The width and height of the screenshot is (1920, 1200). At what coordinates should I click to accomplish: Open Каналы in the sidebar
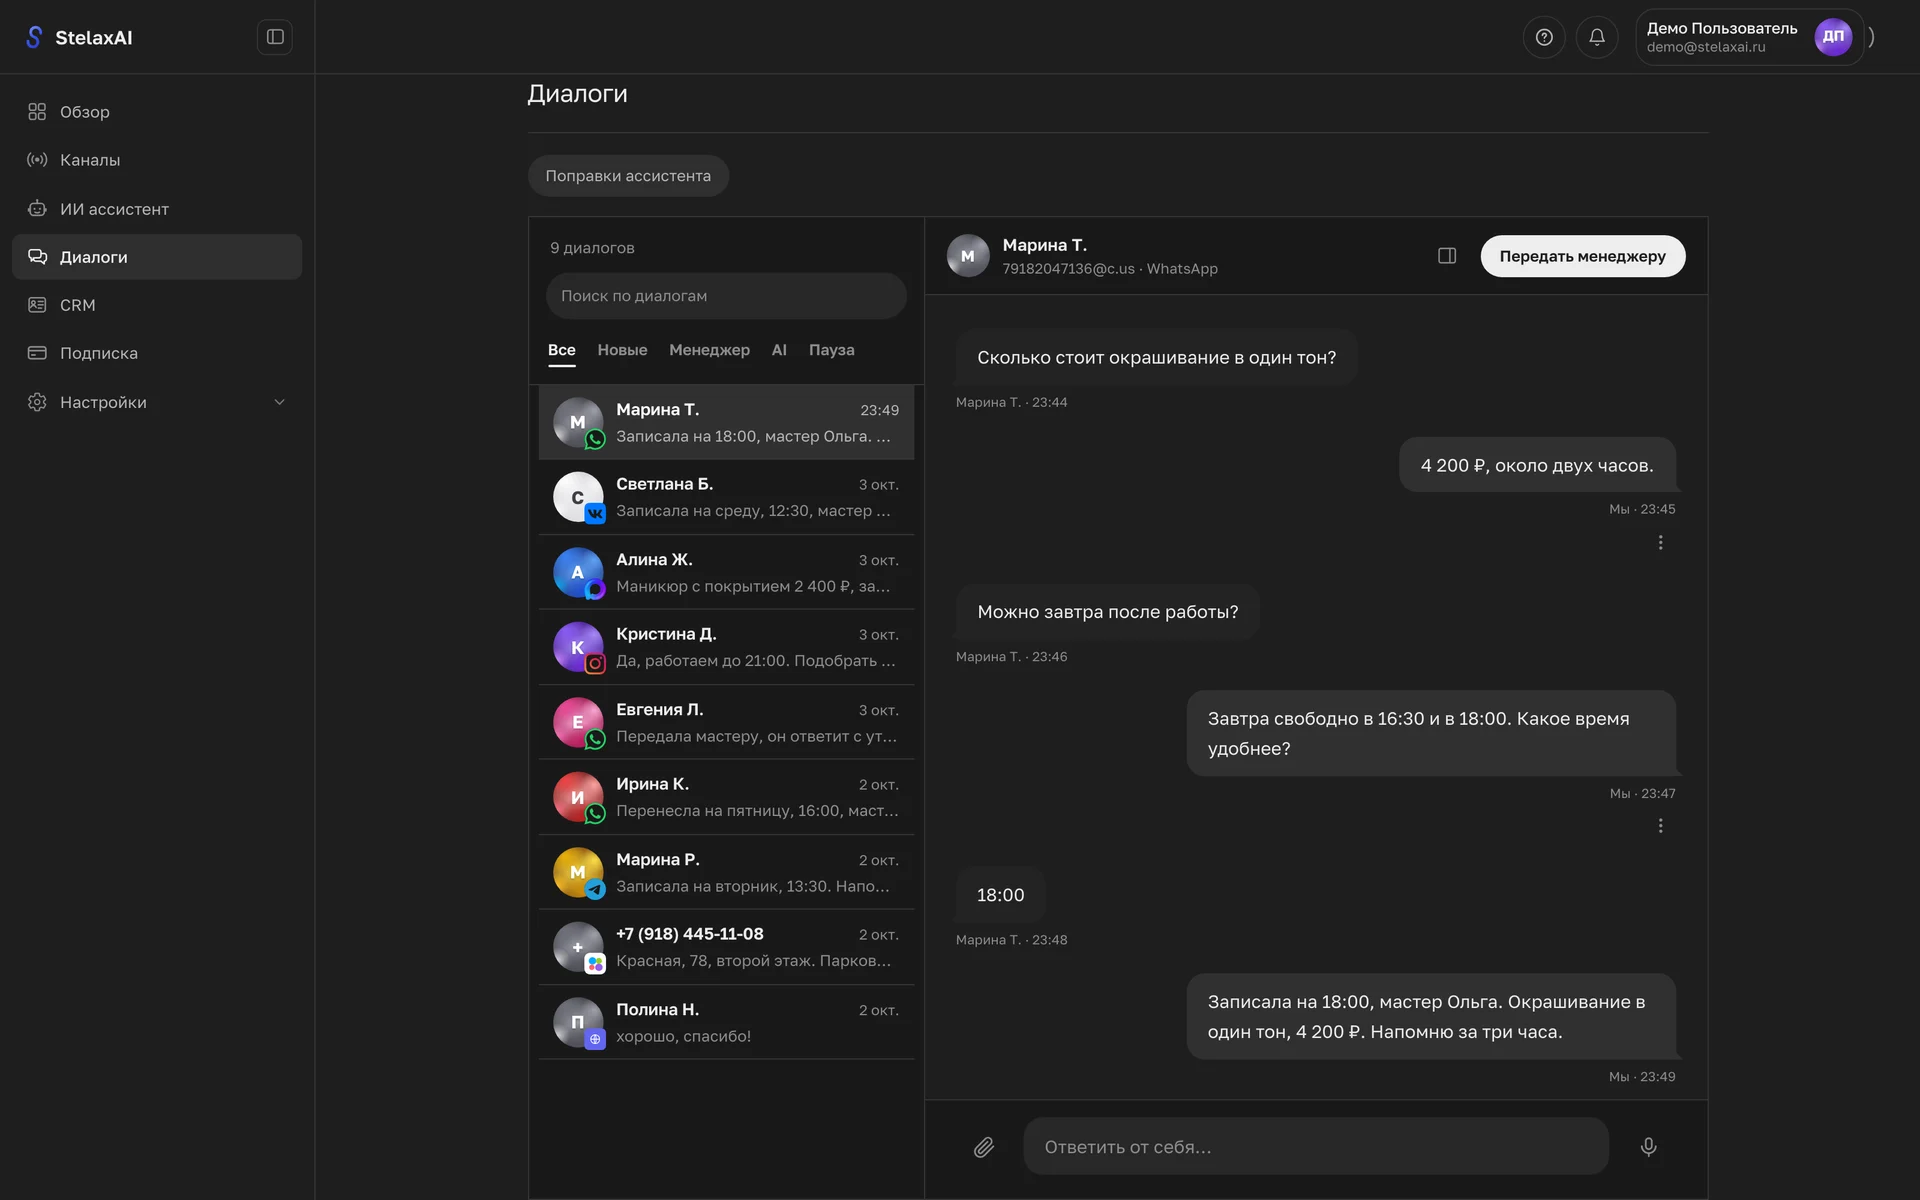click(x=157, y=160)
